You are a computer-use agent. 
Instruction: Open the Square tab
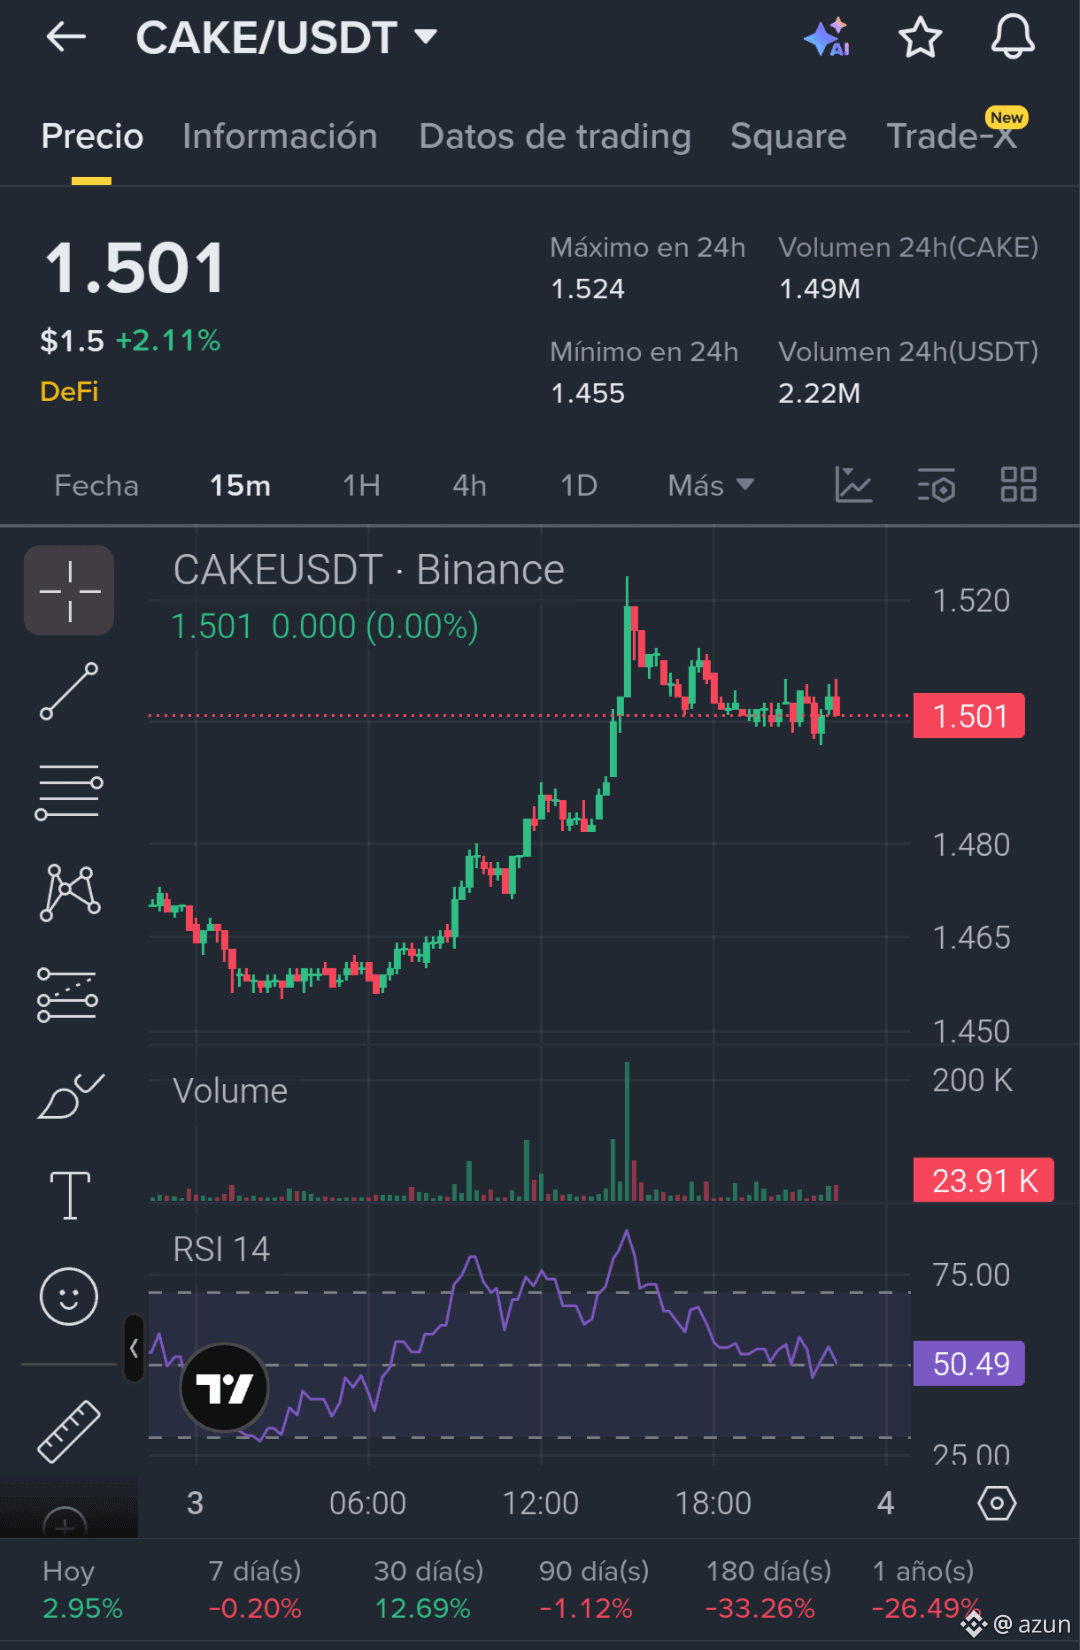[788, 136]
